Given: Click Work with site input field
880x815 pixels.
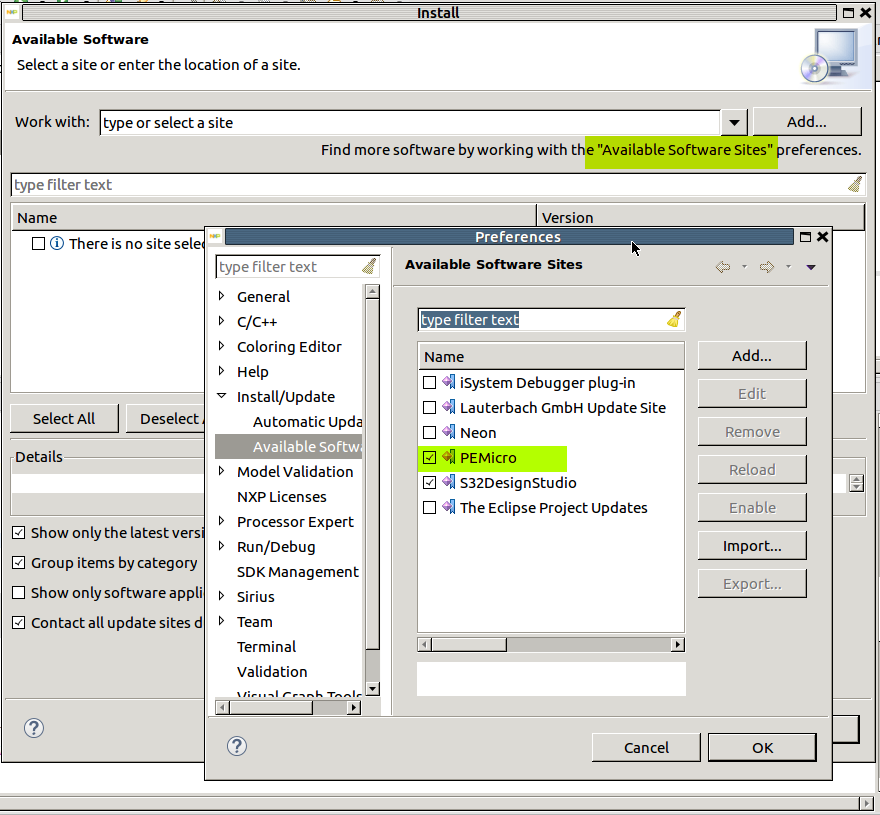Looking at the screenshot, I should pyautogui.click(x=410, y=122).
